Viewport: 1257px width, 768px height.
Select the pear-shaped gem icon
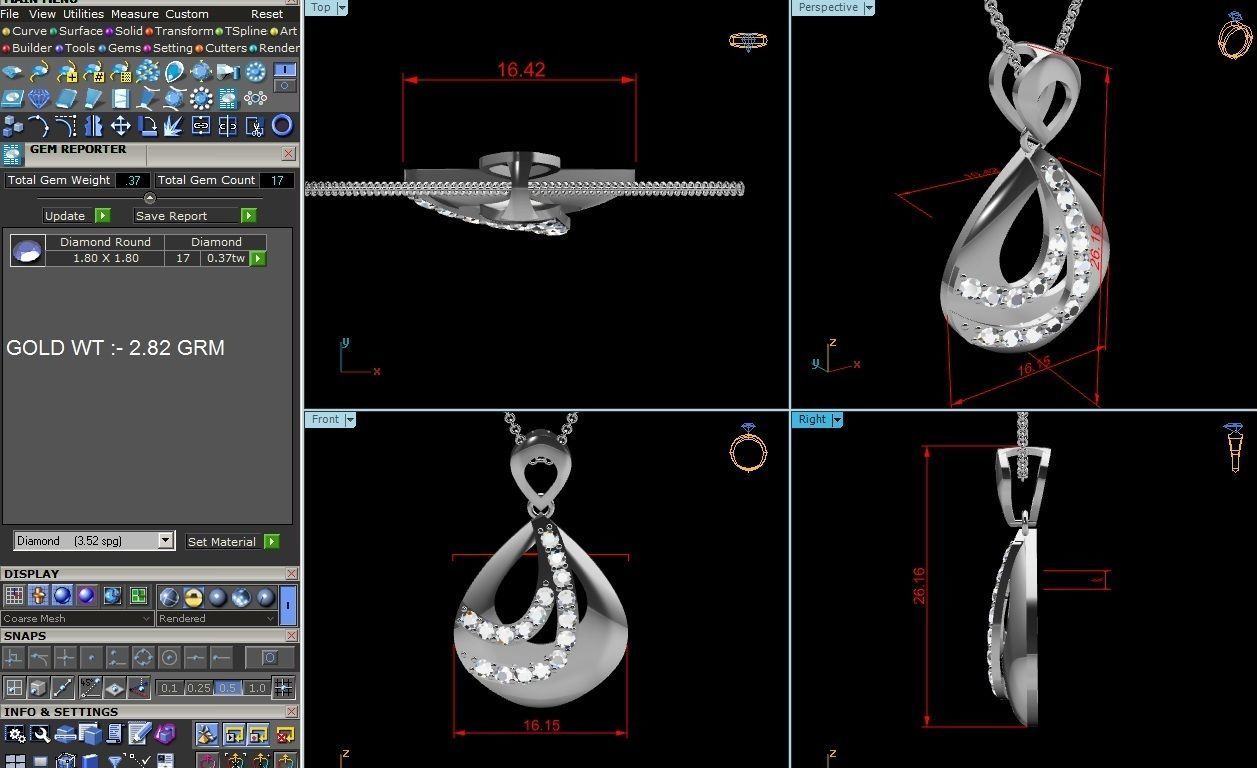175,72
